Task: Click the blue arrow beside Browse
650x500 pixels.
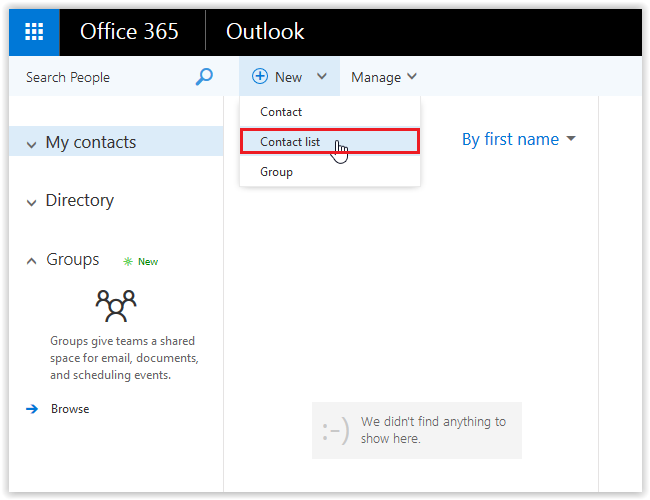Action: pyautogui.click(x=32, y=409)
